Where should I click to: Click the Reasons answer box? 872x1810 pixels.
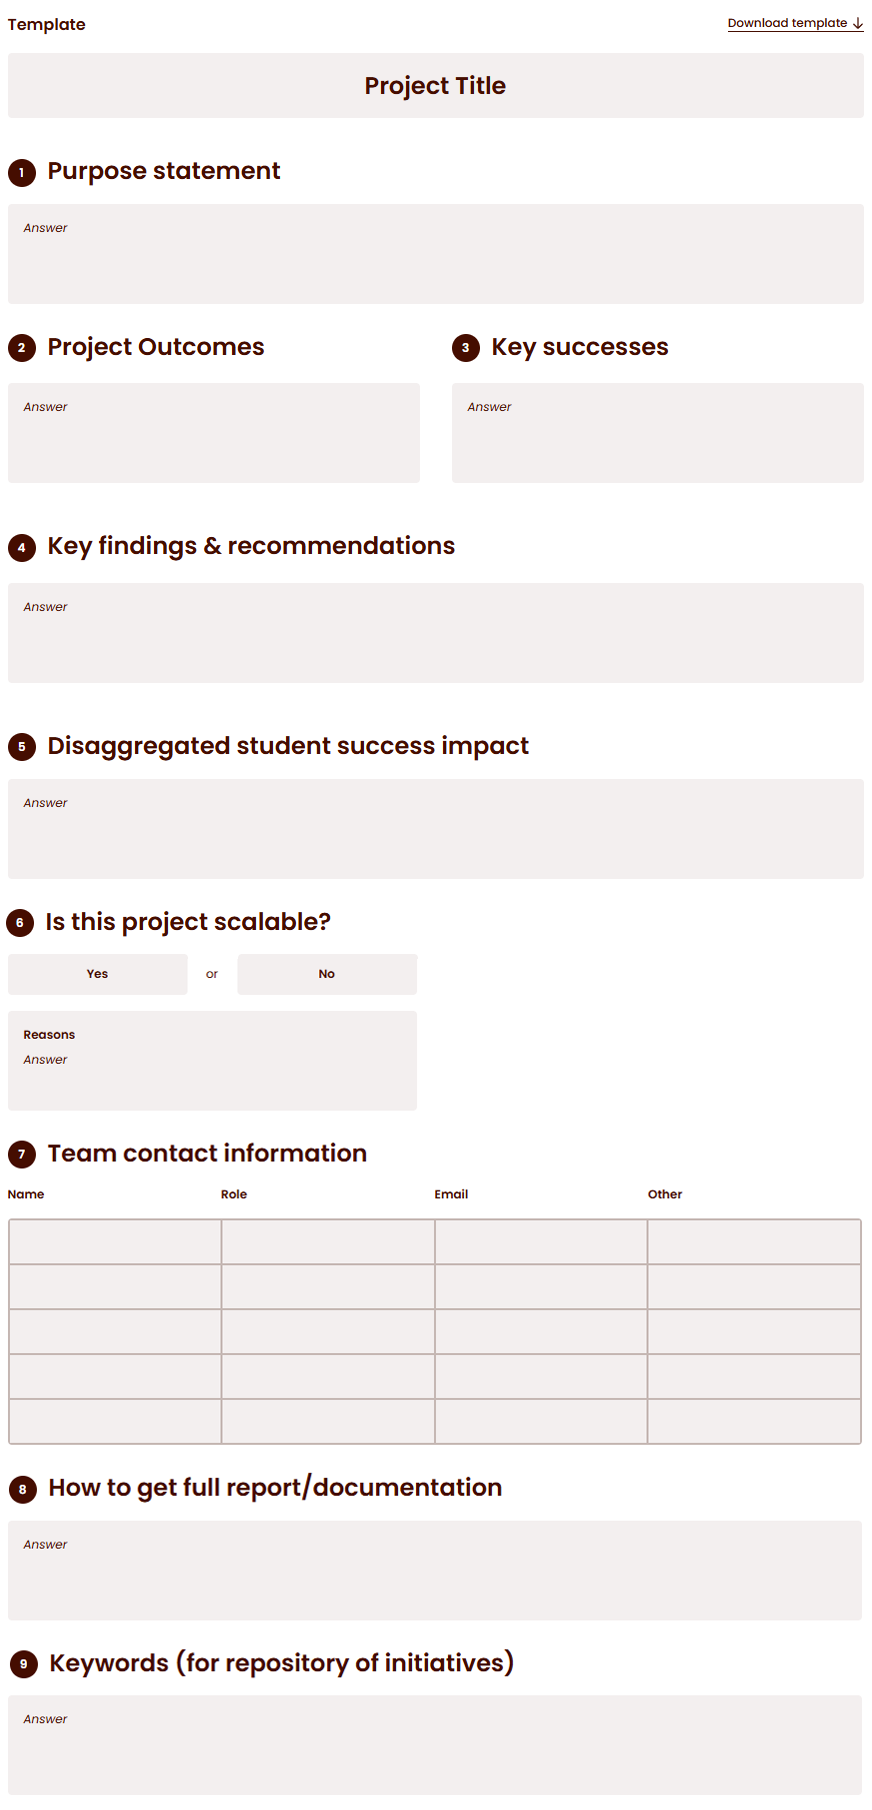[x=212, y=1061]
